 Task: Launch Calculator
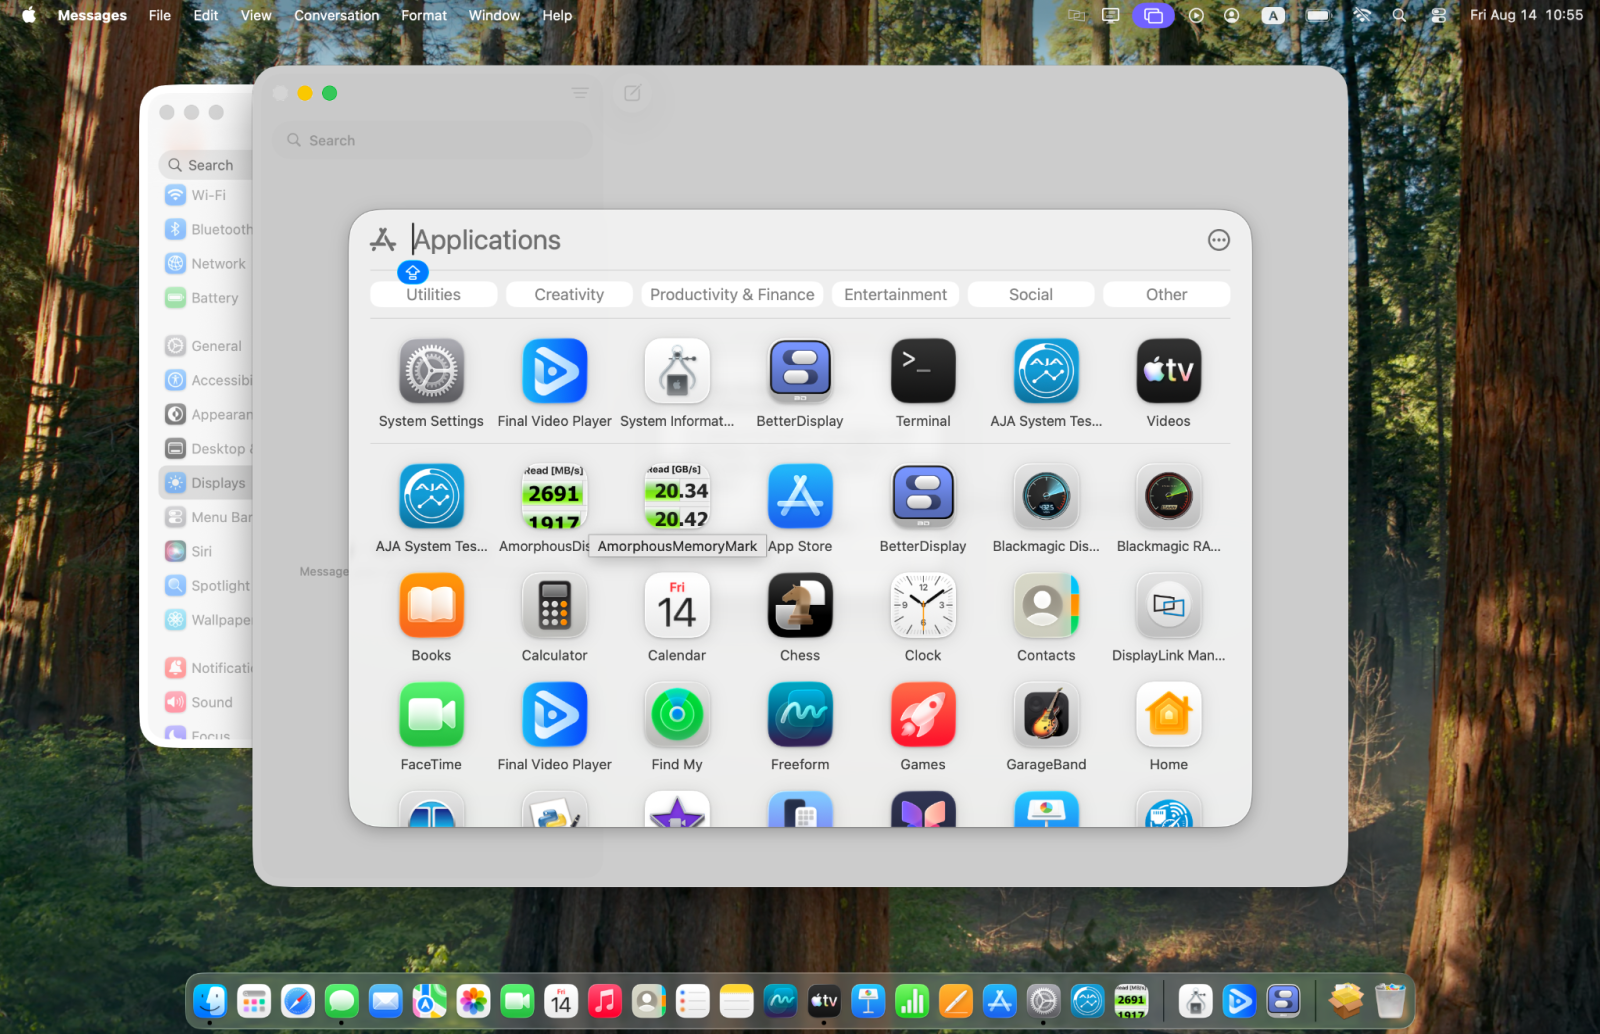(x=554, y=605)
